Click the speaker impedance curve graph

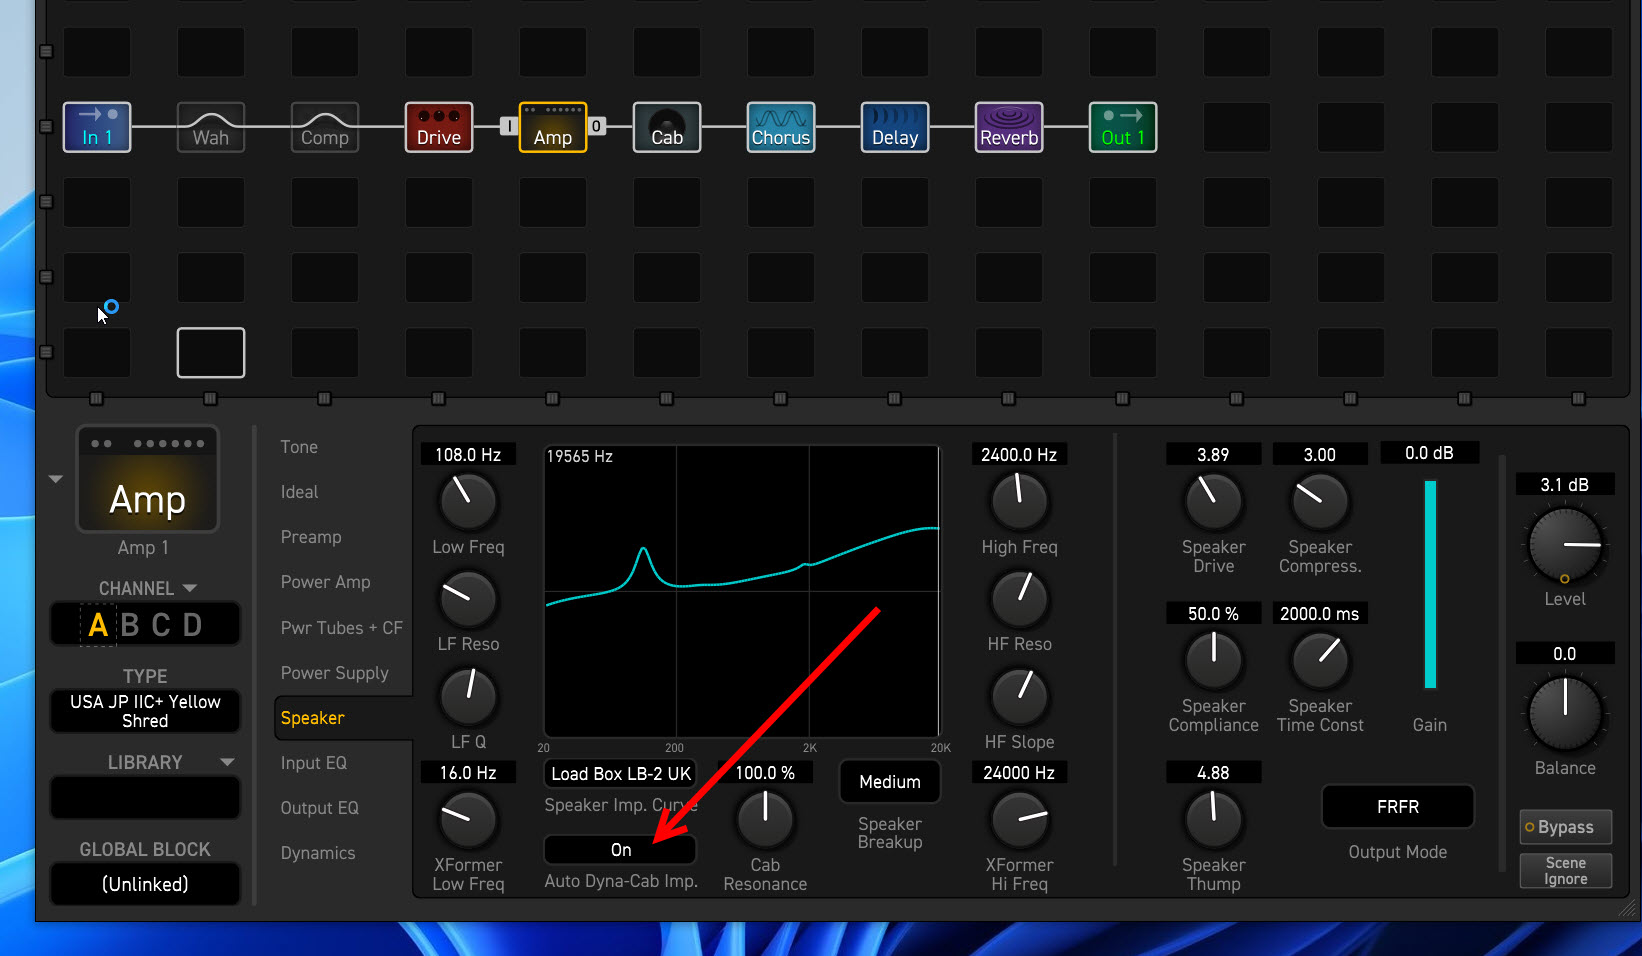tap(741, 591)
